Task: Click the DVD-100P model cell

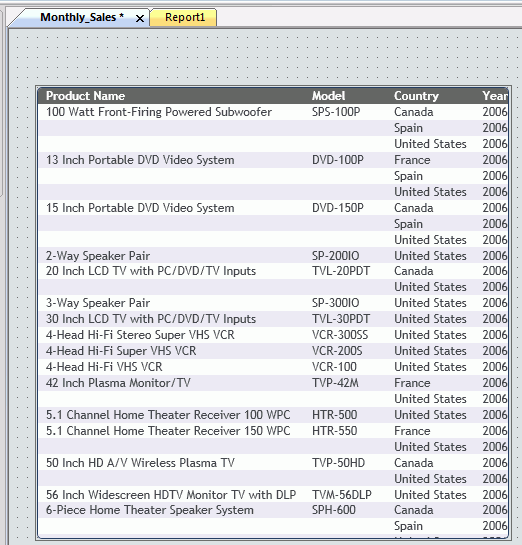Action: coord(338,160)
